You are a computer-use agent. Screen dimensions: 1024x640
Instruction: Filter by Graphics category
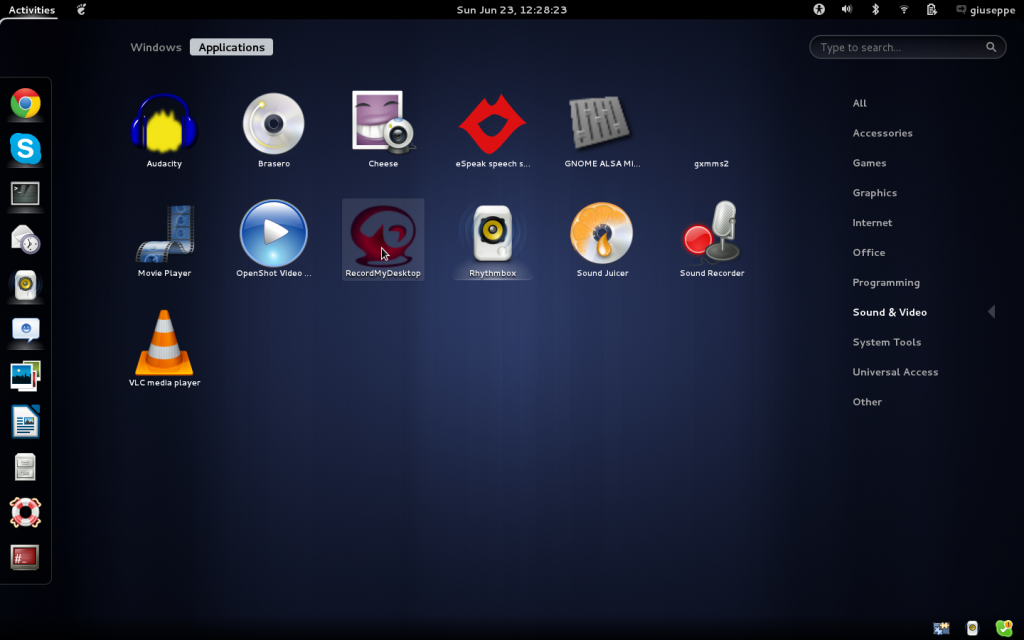coord(874,193)
